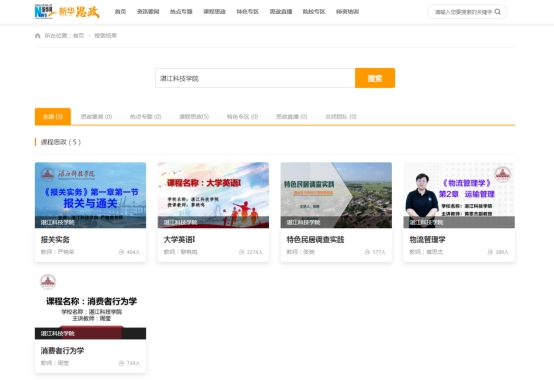Click the 特色民居调查实践 course title
The height and width of the screenshot is (380, 554).
click(x=315, y=239)
